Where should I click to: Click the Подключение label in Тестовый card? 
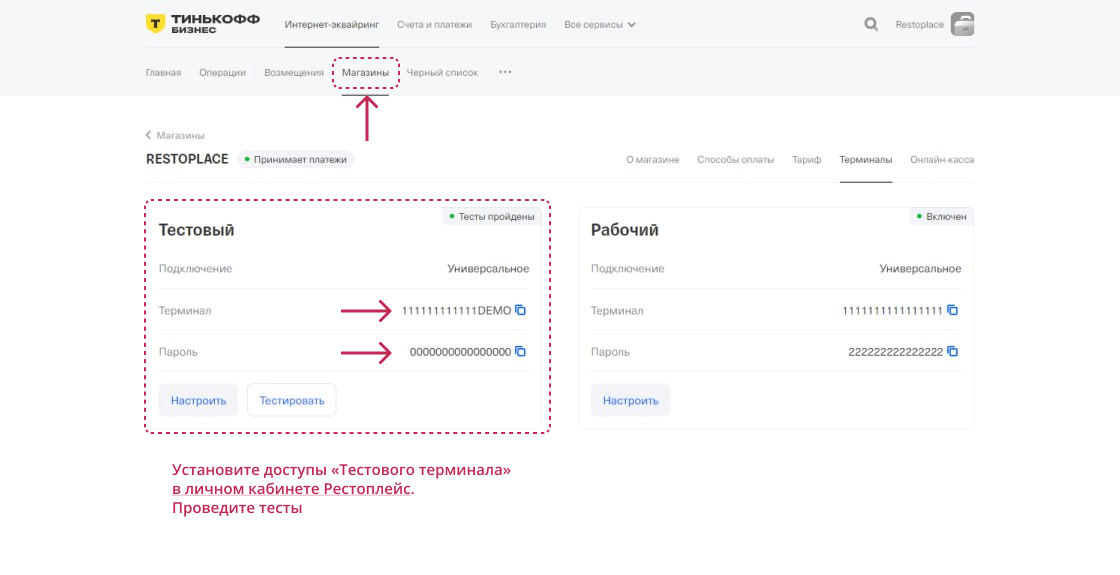tap(195, 269)
